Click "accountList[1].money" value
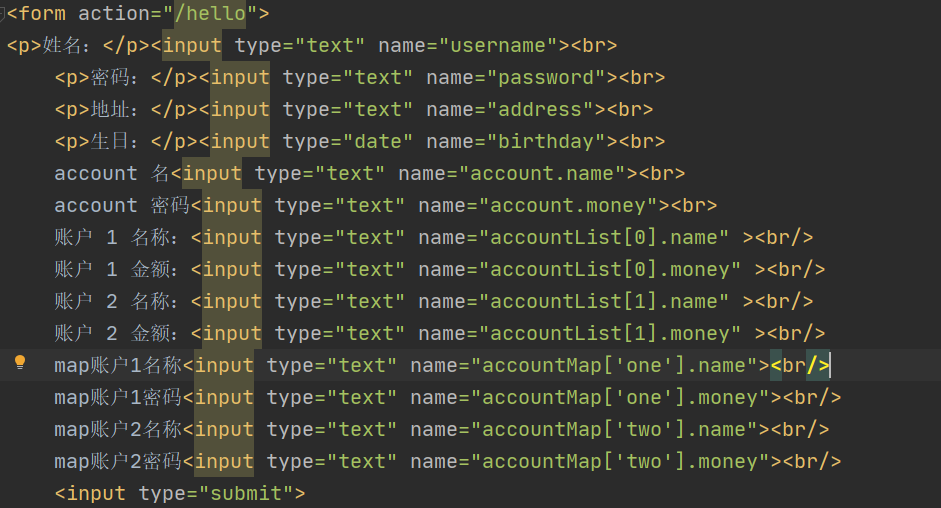This screenshot has width=941, height=508. coord(610,333)
